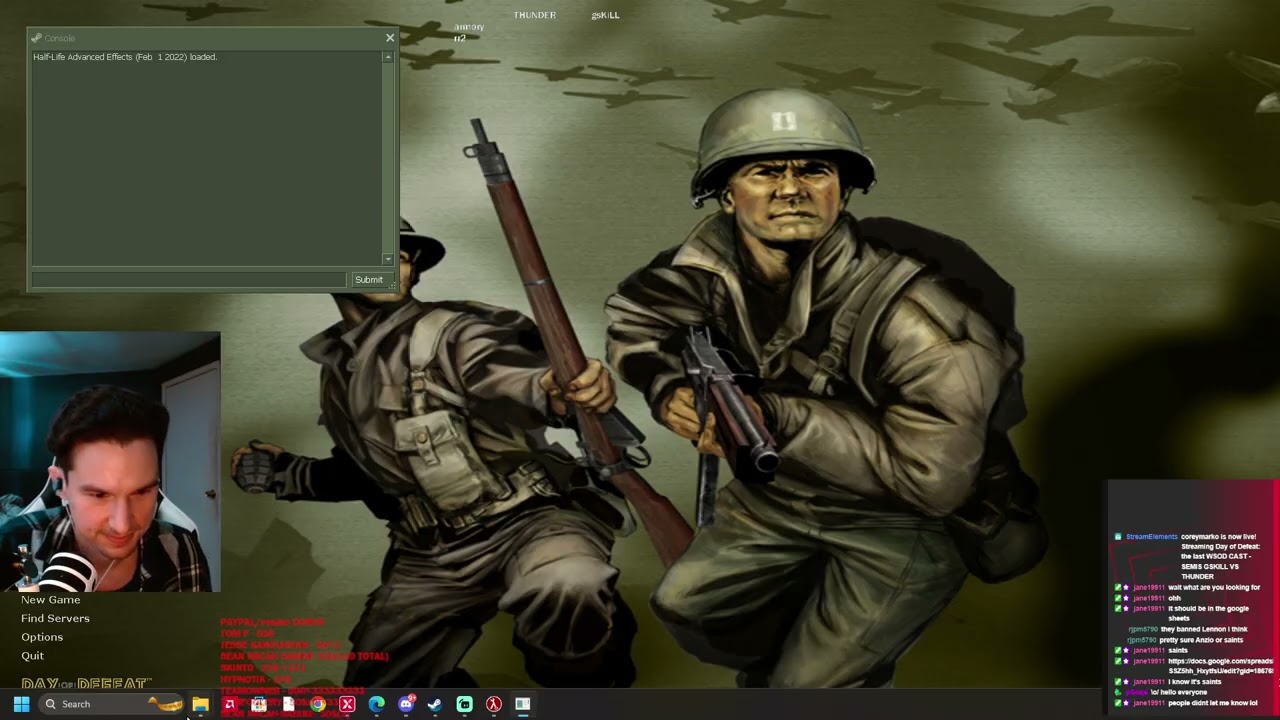Open Microsoft Store from the taskbar
Image resolution: width=1280 pixels, height=720 pixels.
[x=259, y=704]
